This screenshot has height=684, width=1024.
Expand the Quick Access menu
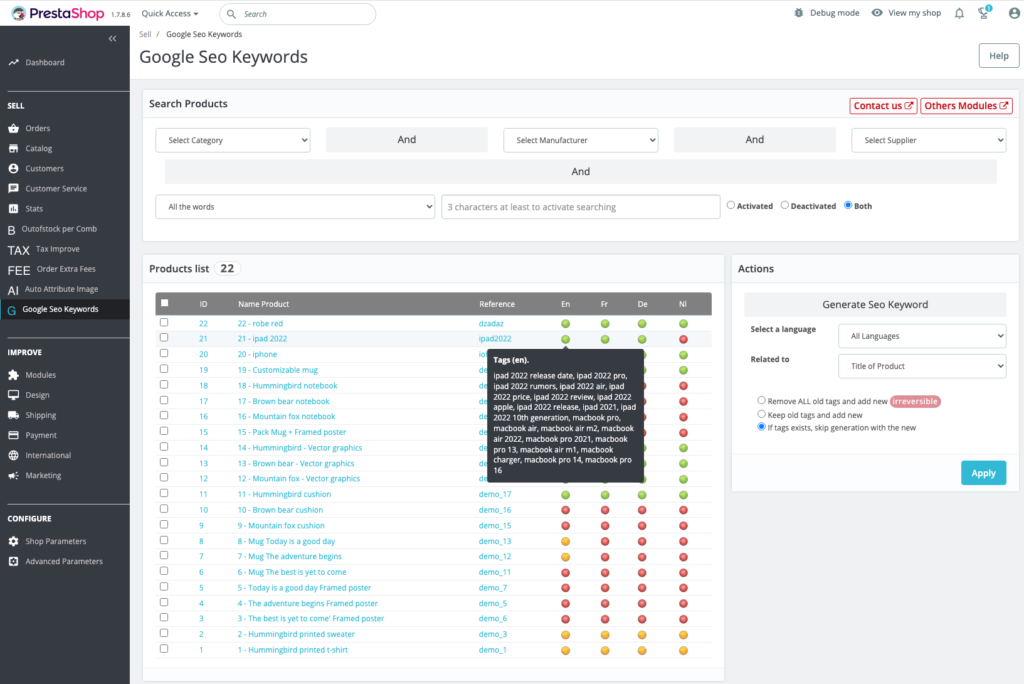(x=170, y=14)
